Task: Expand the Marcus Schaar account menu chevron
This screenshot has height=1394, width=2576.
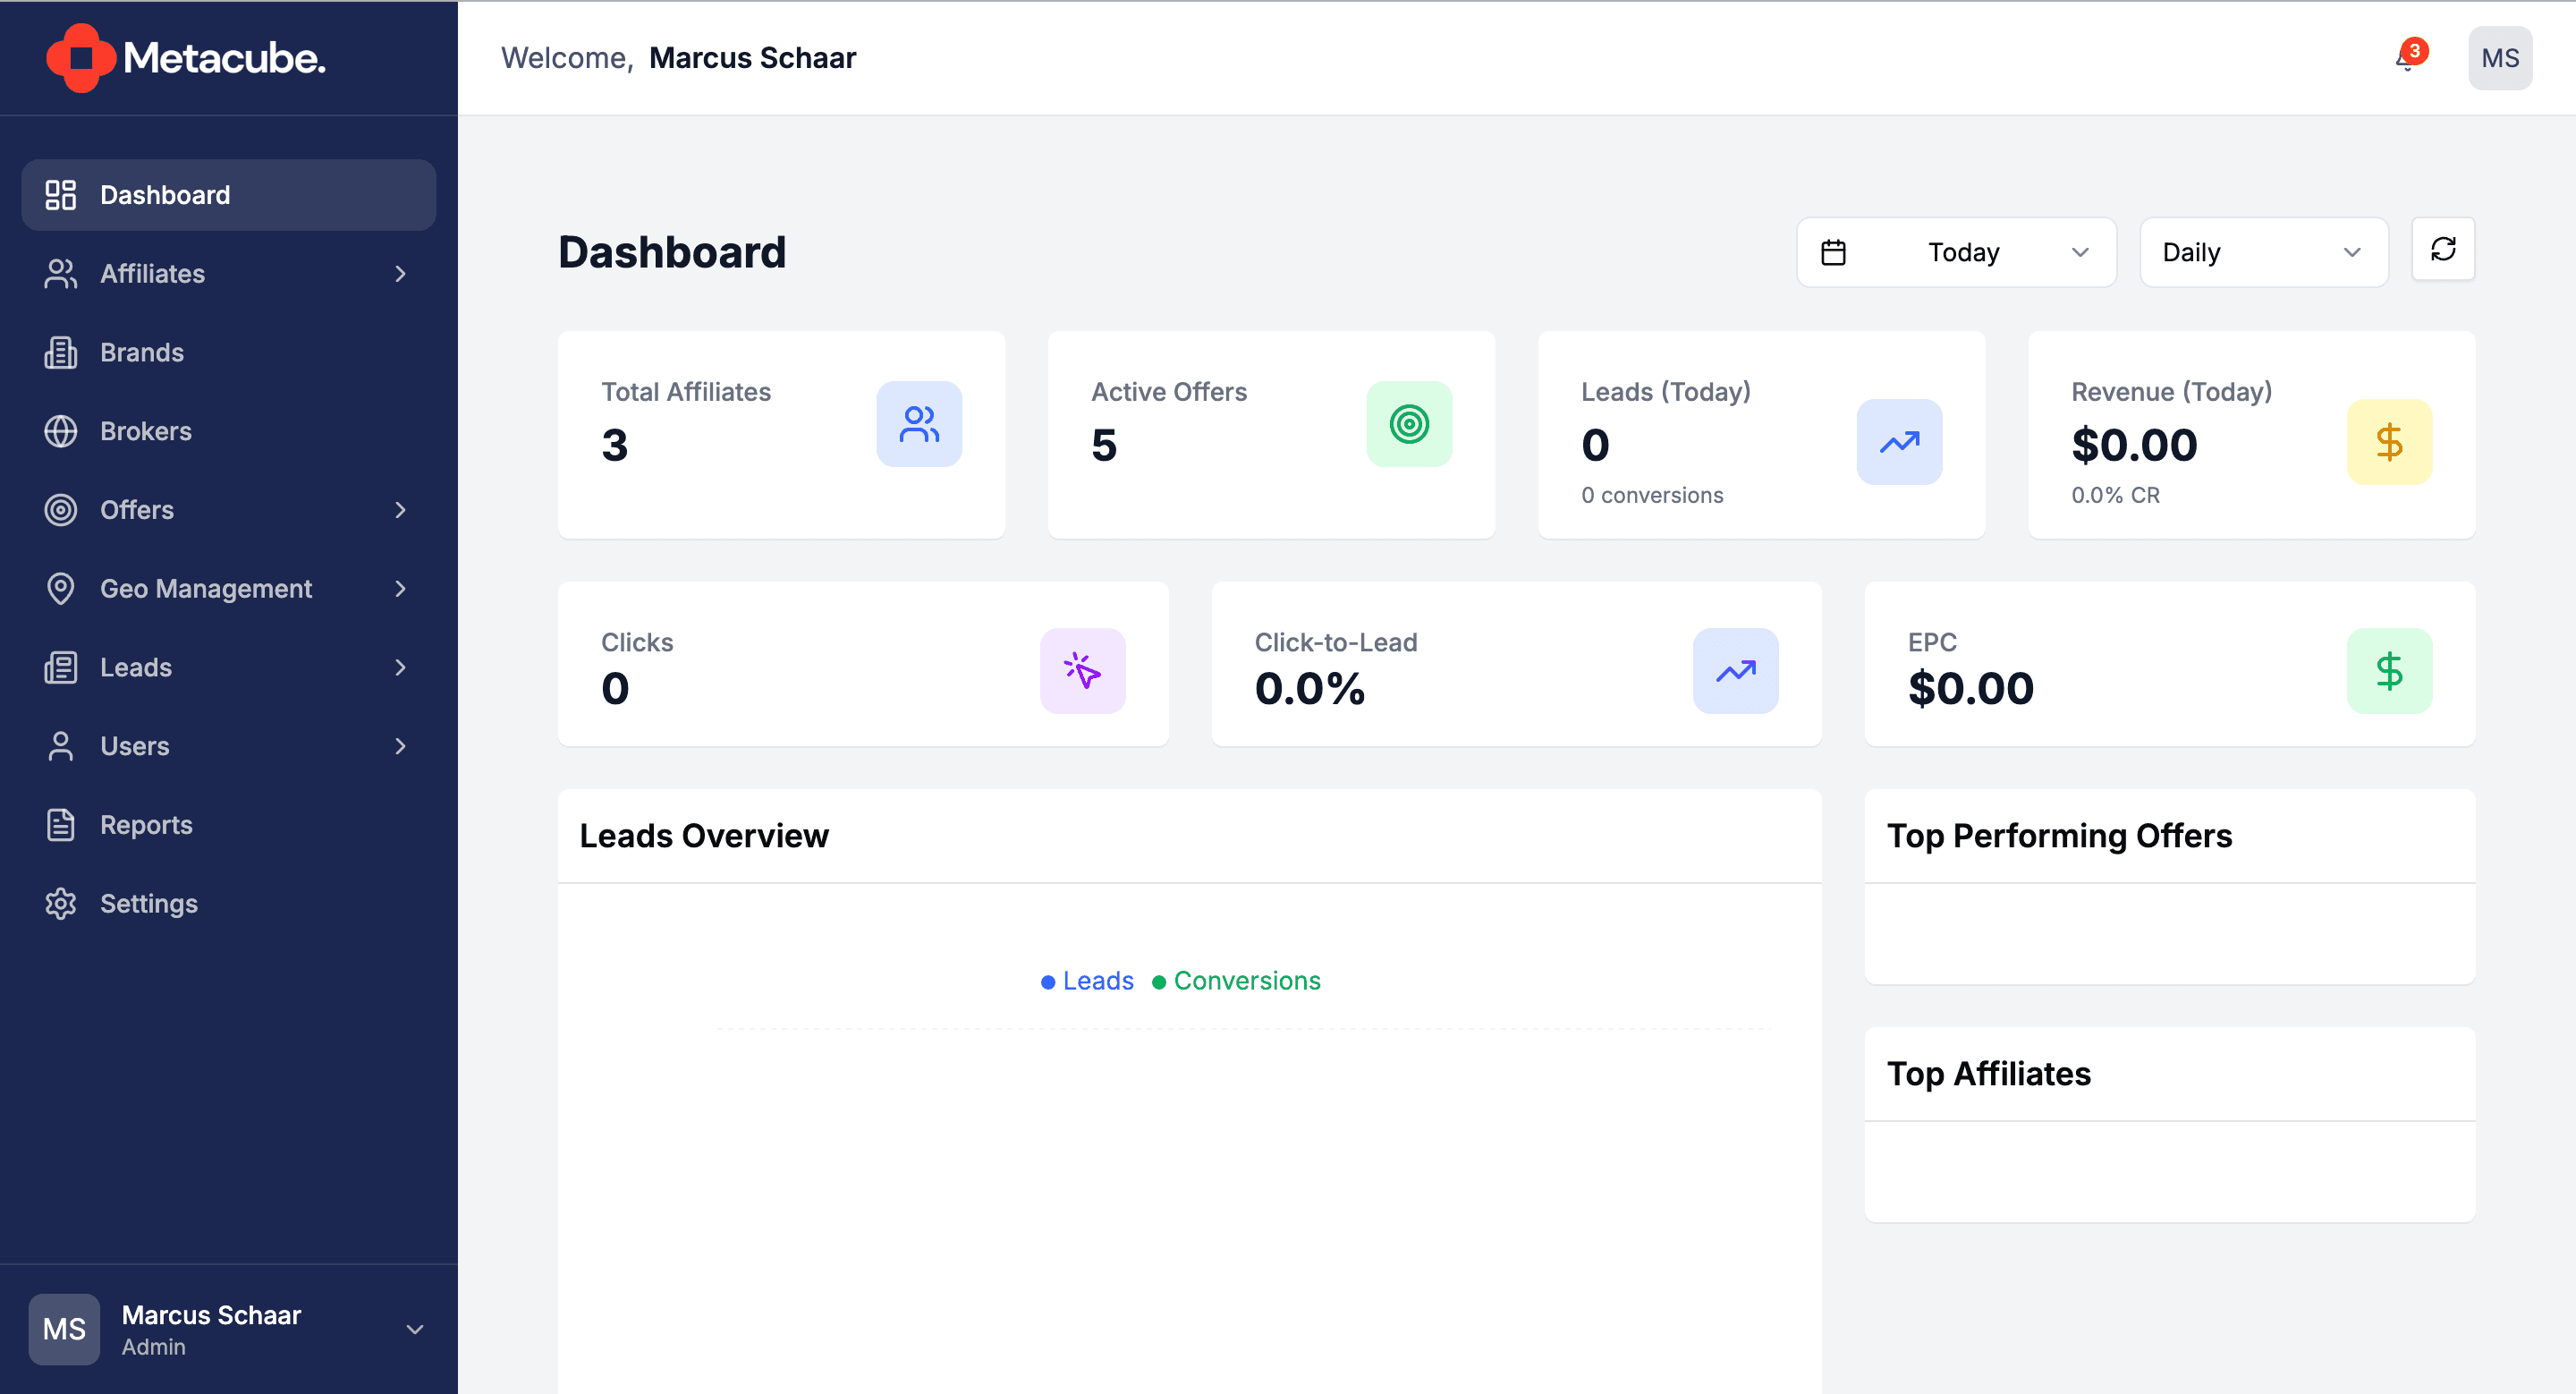Action: (x=415, y=1330)
